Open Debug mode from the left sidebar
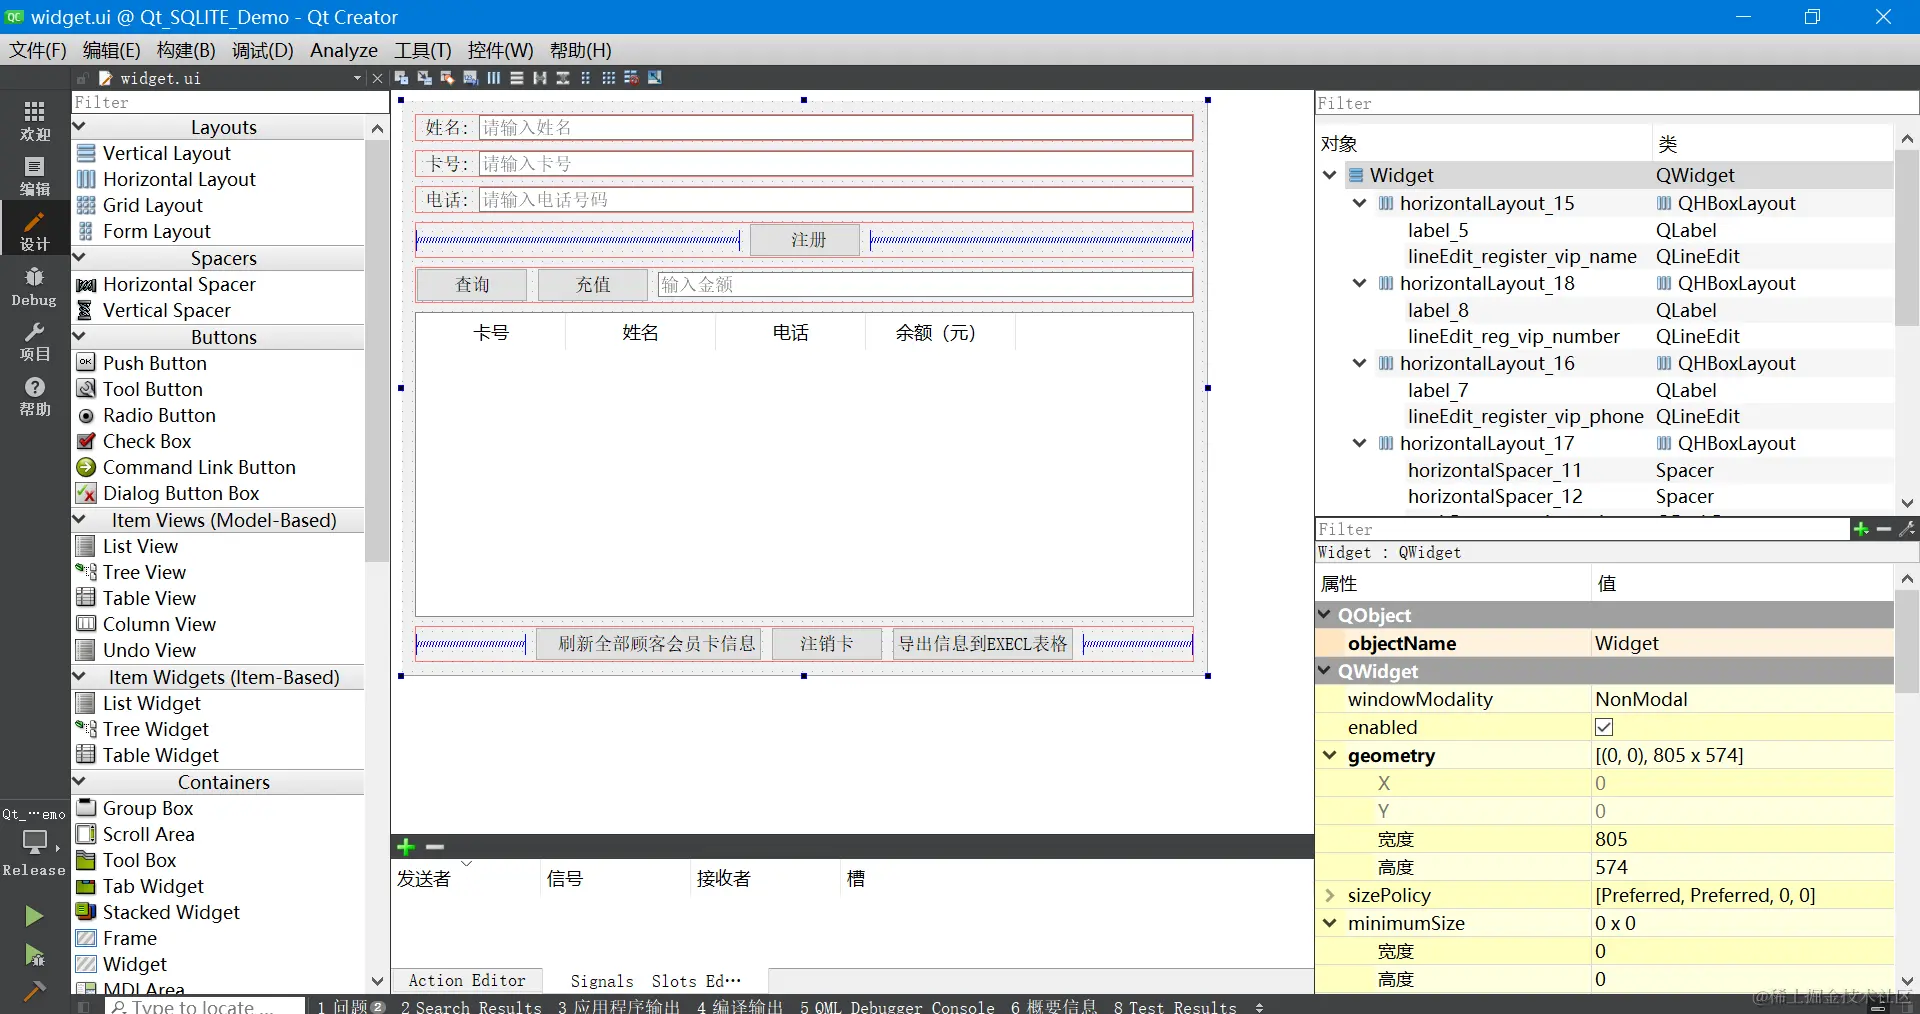The width and height of the screenshot is (1920, 1014). click(x=33, y=283)
